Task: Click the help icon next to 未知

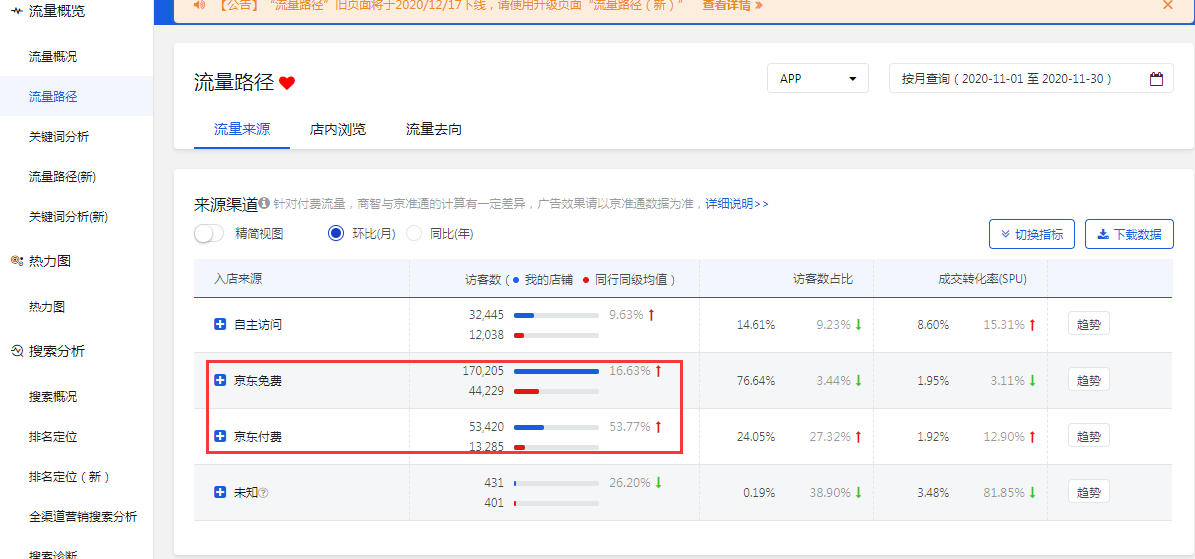Action: point(263,493)
